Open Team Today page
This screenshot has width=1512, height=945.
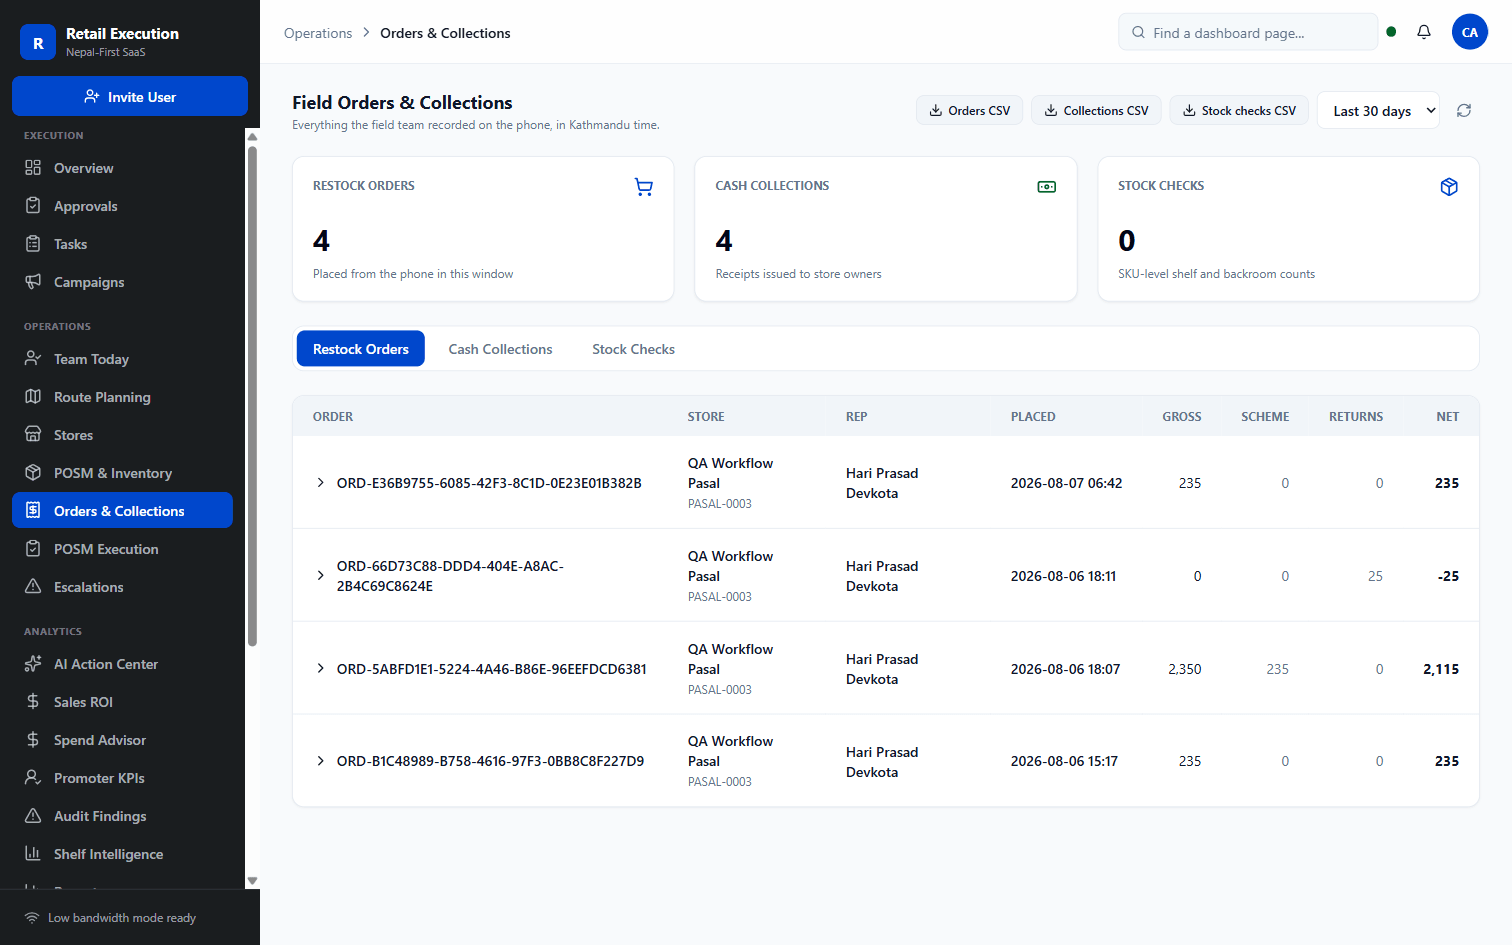pyautogui.click(x=122, y=359)
